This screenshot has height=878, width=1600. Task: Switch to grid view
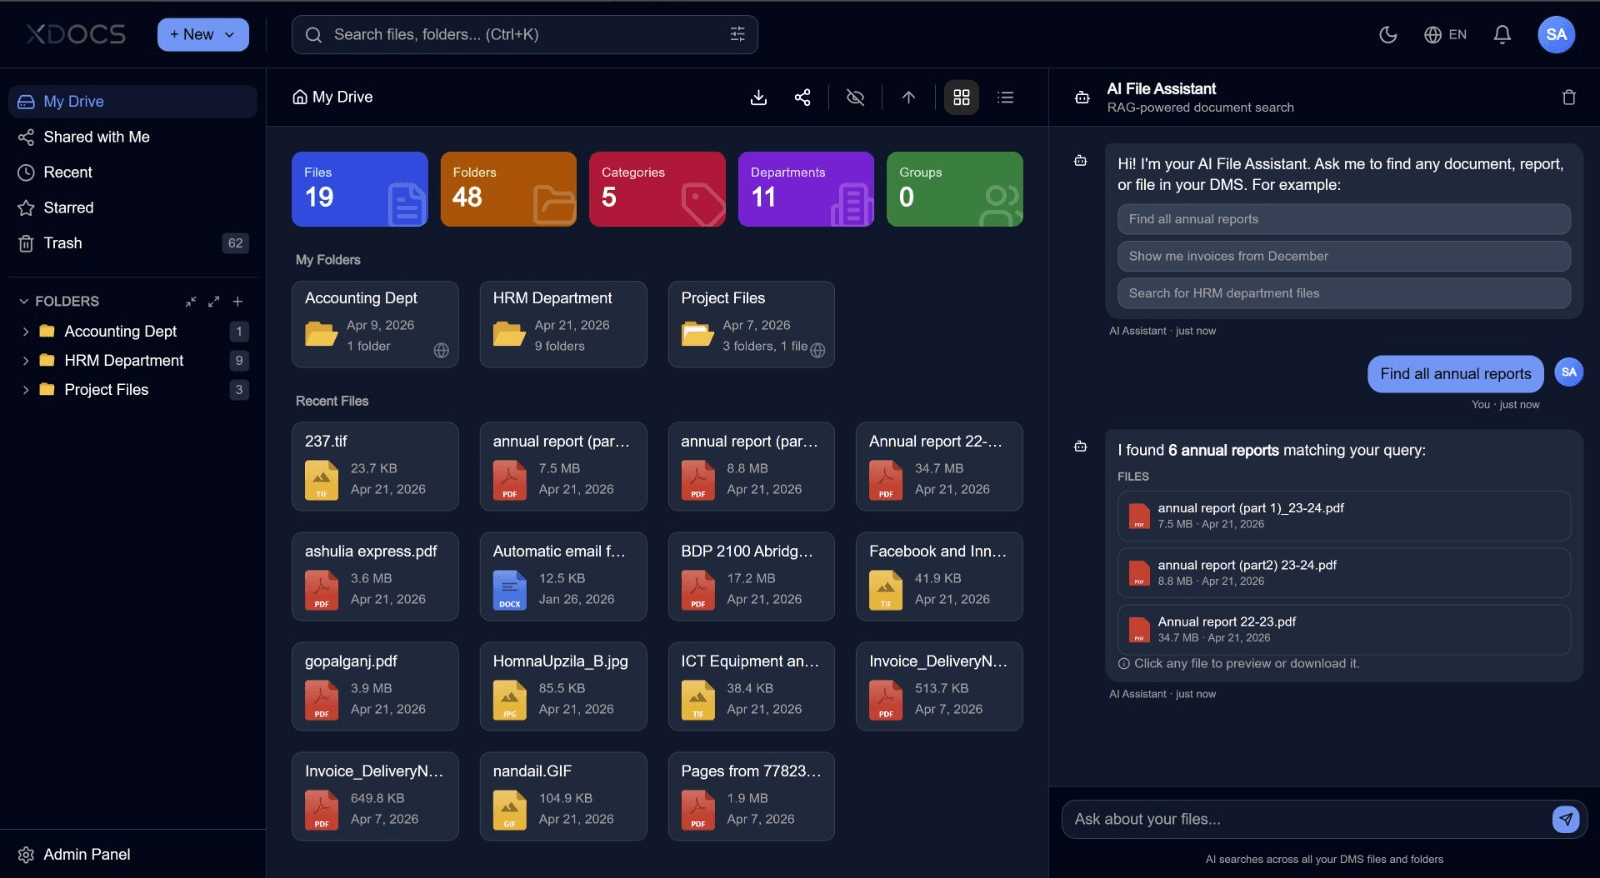tap(961, 97)
